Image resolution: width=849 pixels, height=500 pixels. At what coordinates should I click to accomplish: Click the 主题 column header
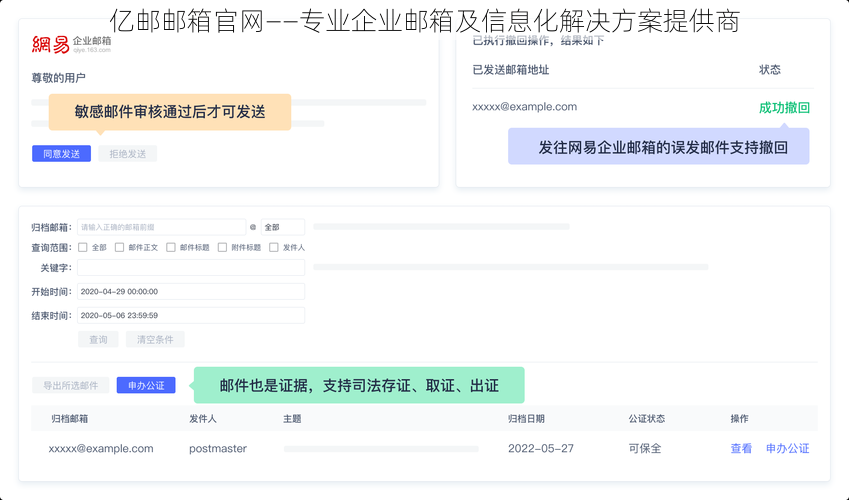(x=292, y=419)
